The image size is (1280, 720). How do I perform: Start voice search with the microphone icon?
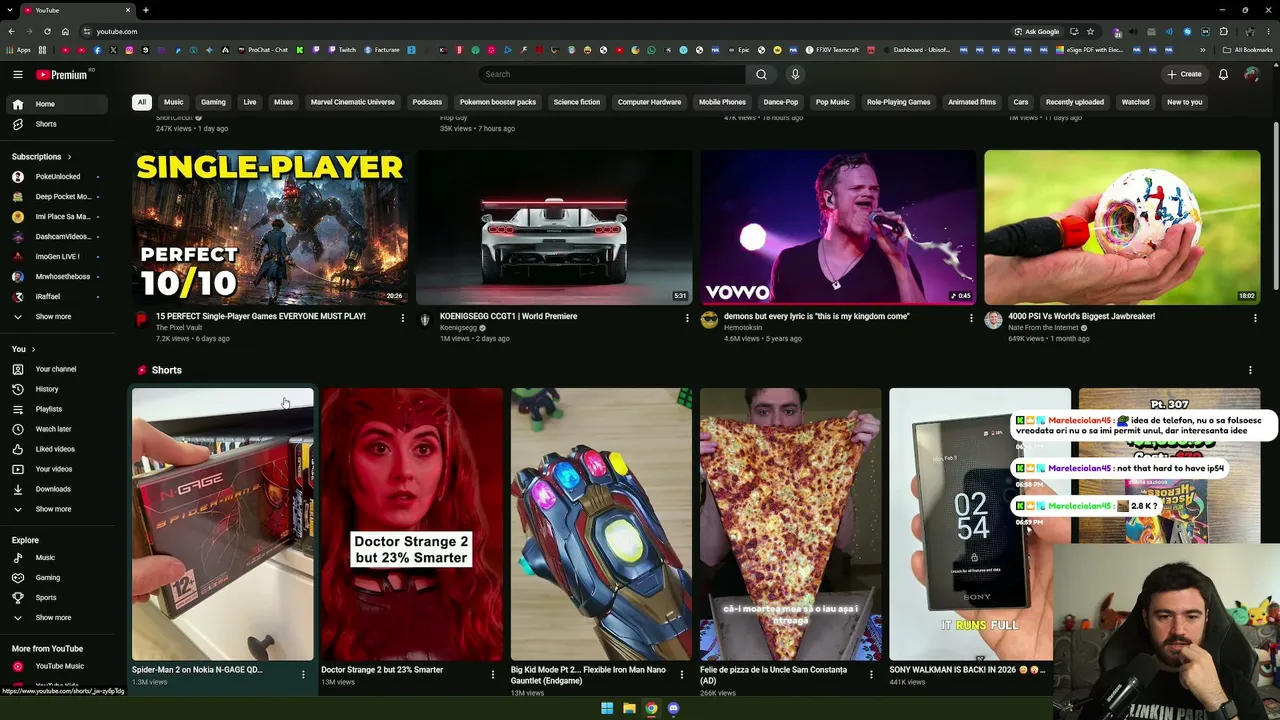click(x=795, y=74)
